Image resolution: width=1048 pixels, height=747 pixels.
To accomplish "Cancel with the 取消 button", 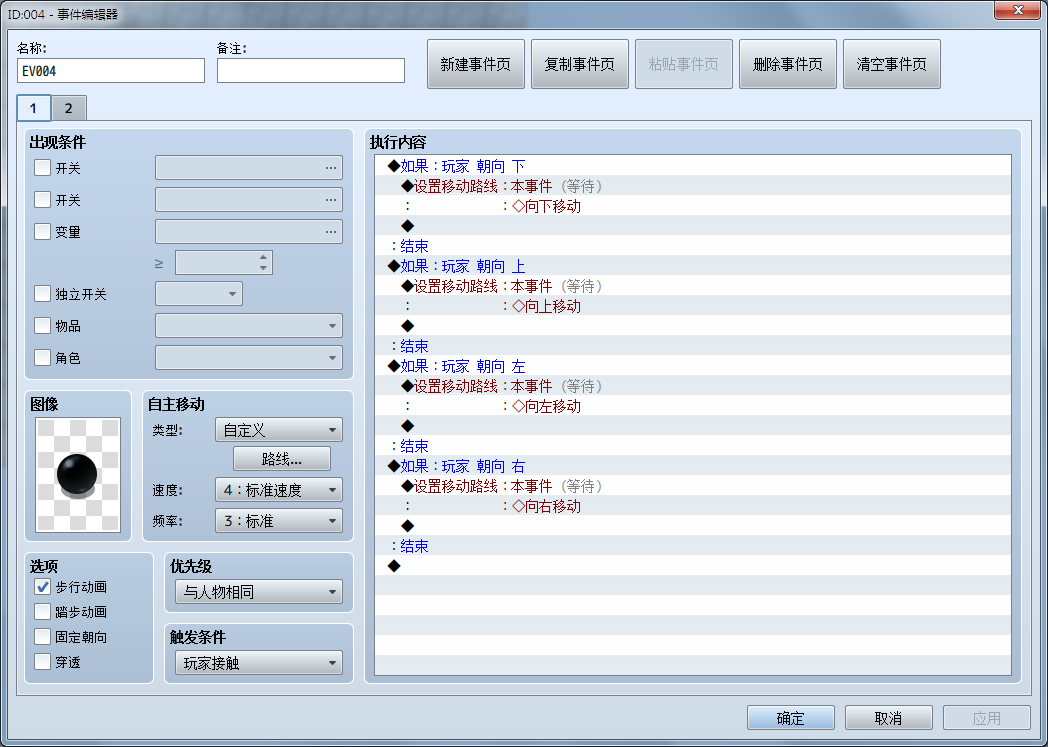I will tap(888, 718).
